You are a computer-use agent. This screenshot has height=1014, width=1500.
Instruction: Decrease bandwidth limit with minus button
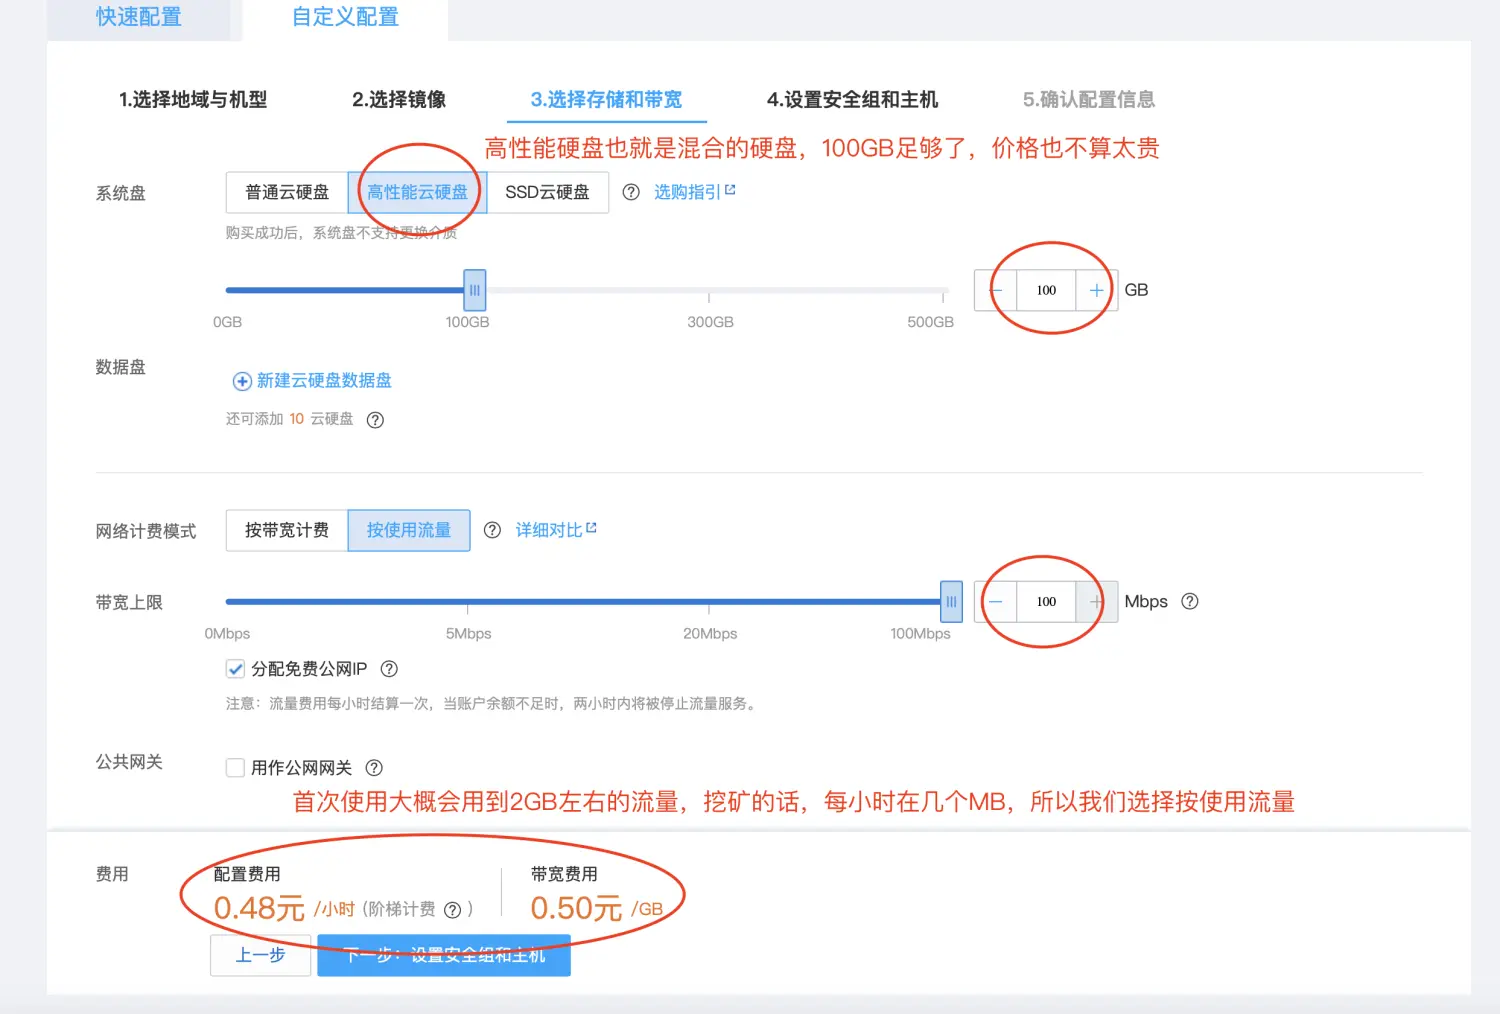996,602
